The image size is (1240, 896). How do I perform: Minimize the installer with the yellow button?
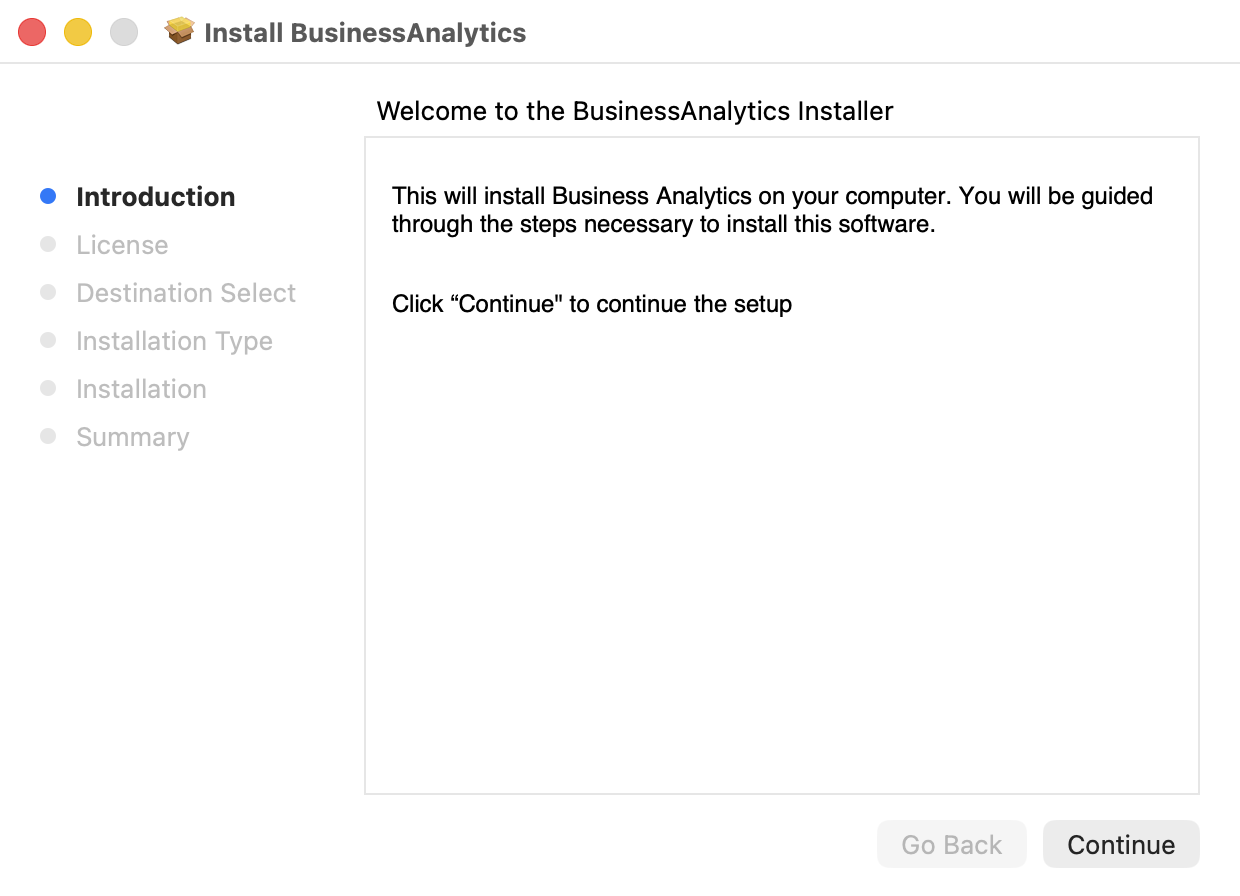click(78, 32)
